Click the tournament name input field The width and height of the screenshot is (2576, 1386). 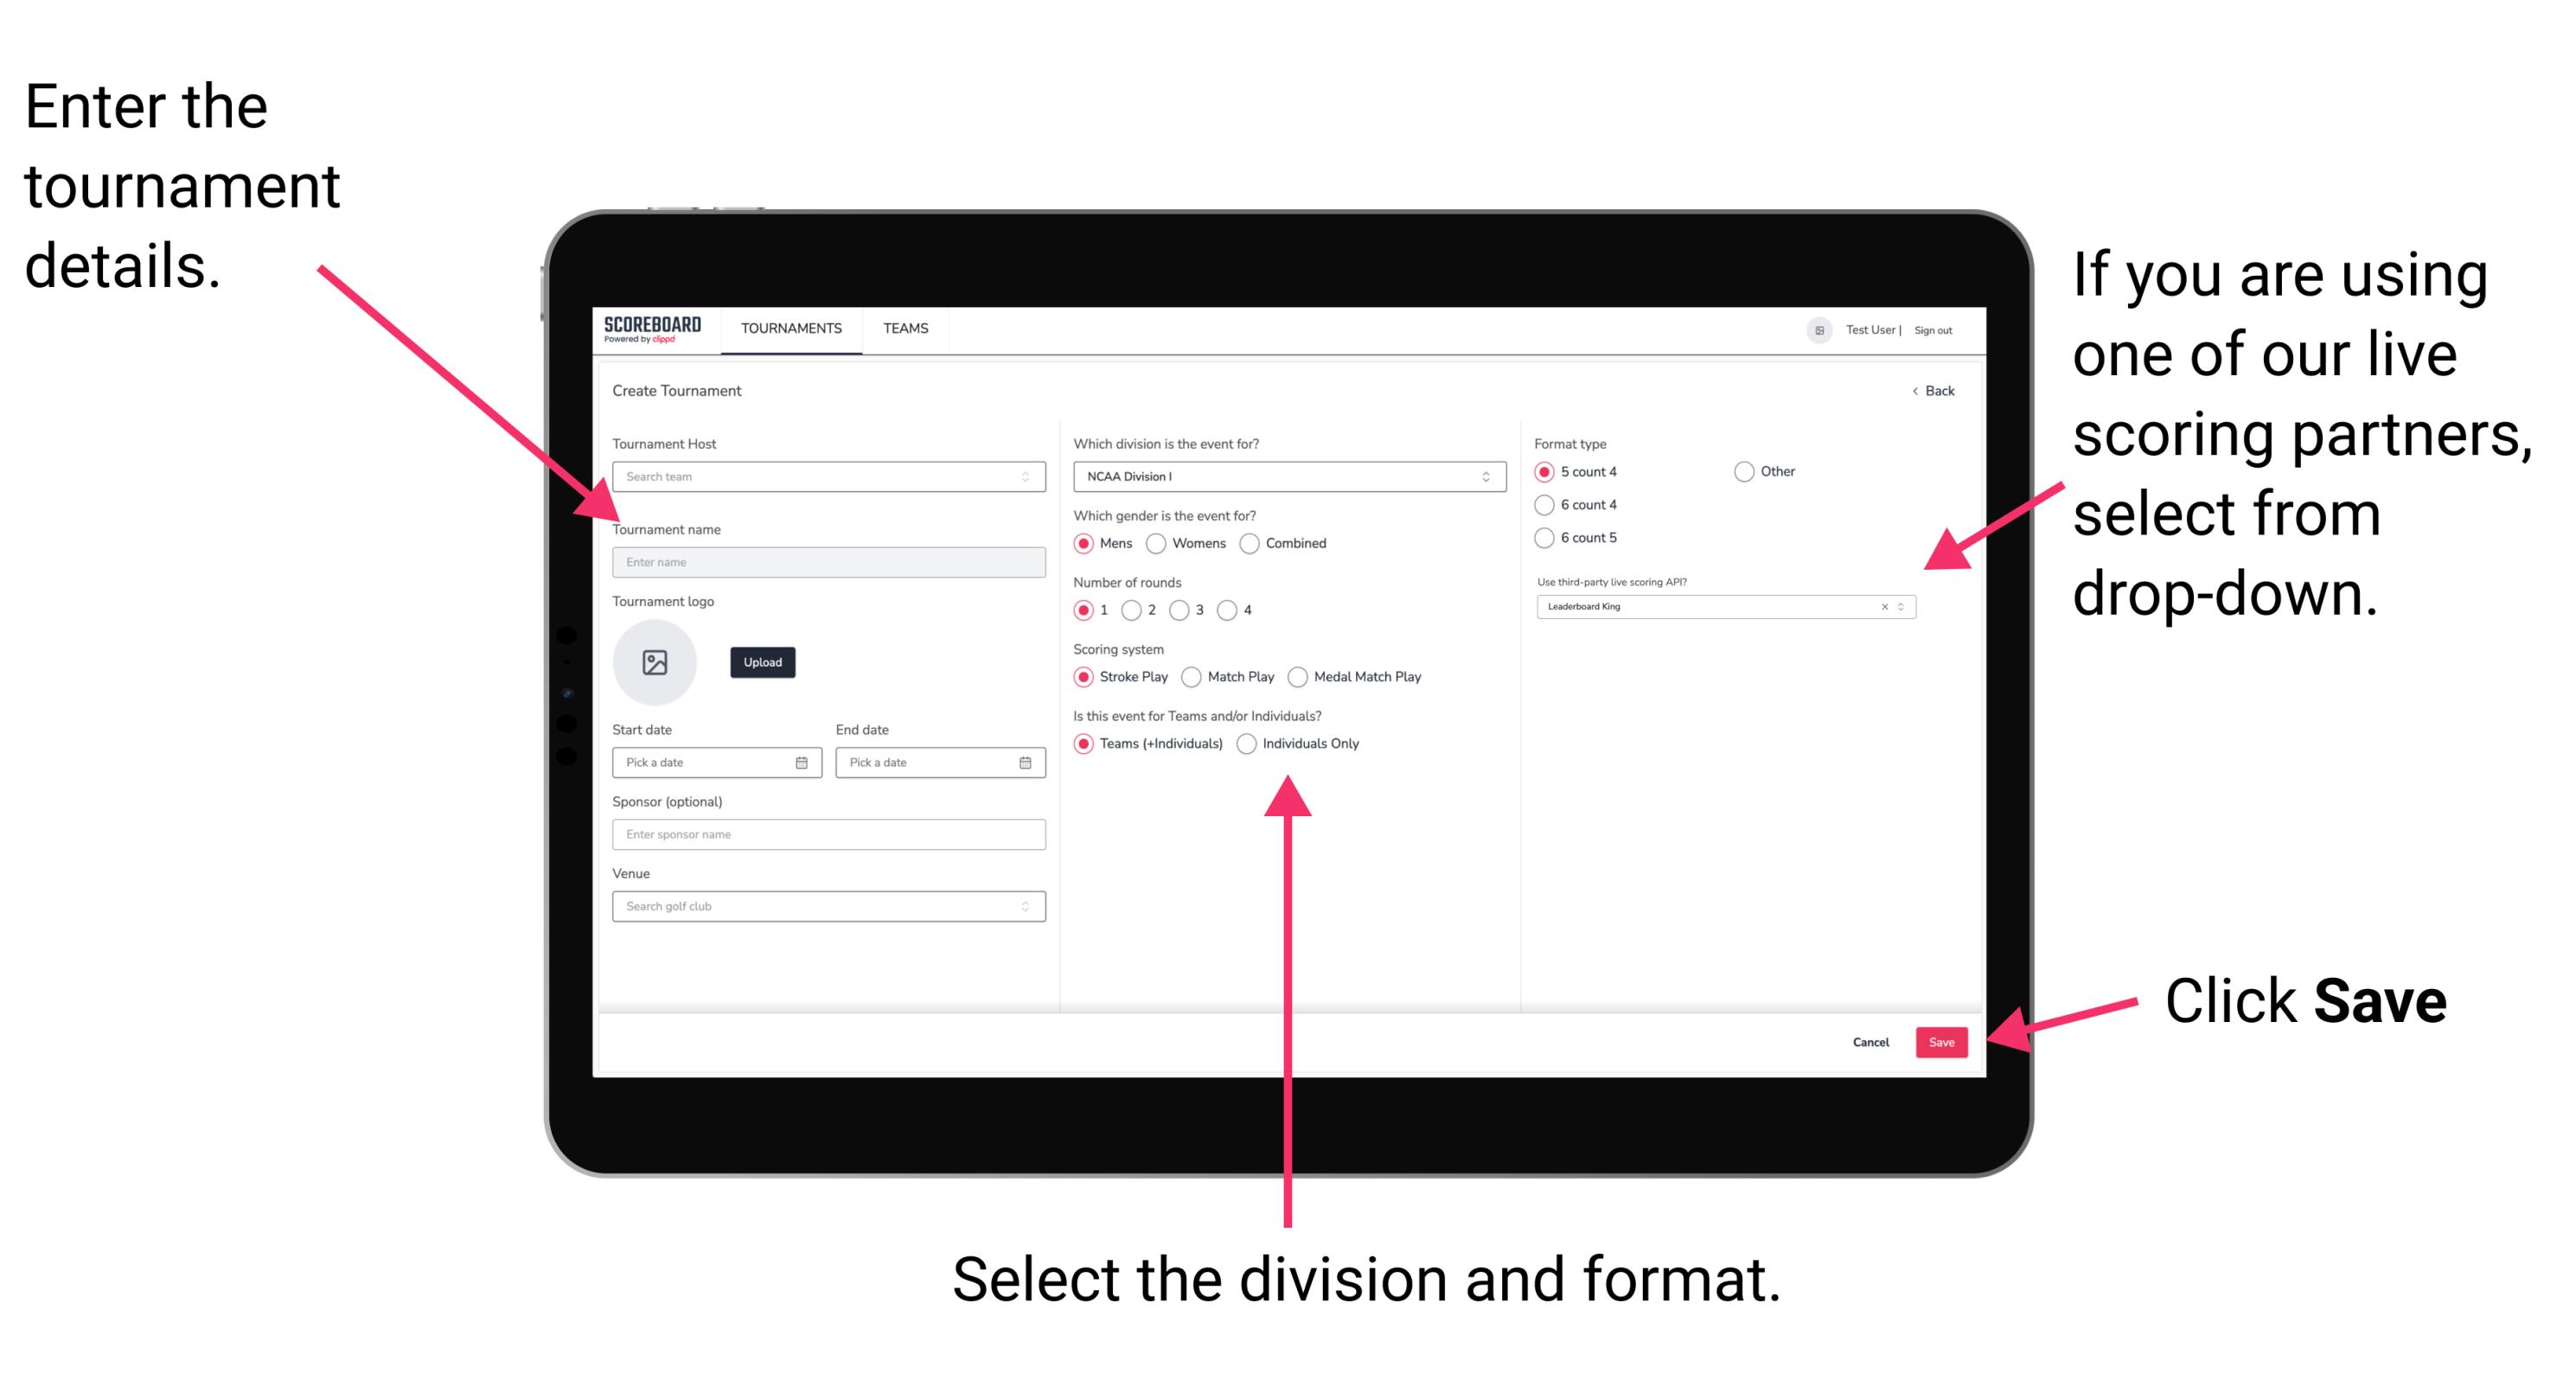[x=826, y=561]
